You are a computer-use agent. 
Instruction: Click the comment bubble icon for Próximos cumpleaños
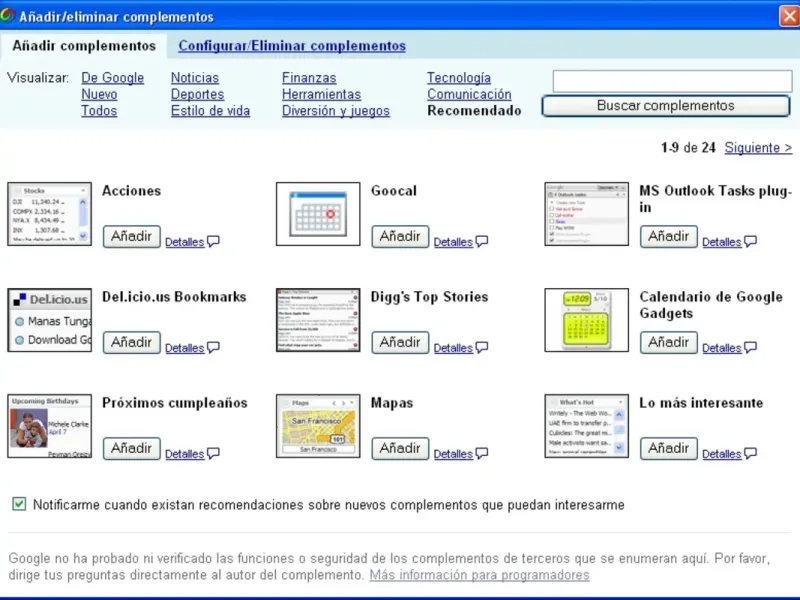tap(213, 453)
